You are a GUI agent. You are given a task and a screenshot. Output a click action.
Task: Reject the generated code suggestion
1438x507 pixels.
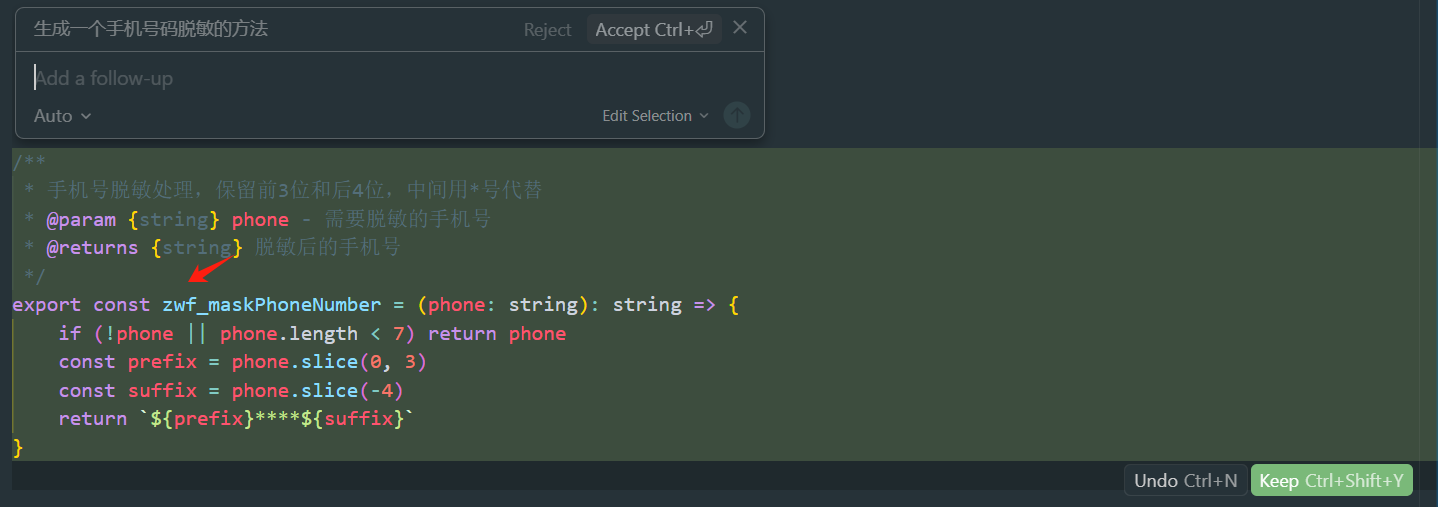[547, 30]
